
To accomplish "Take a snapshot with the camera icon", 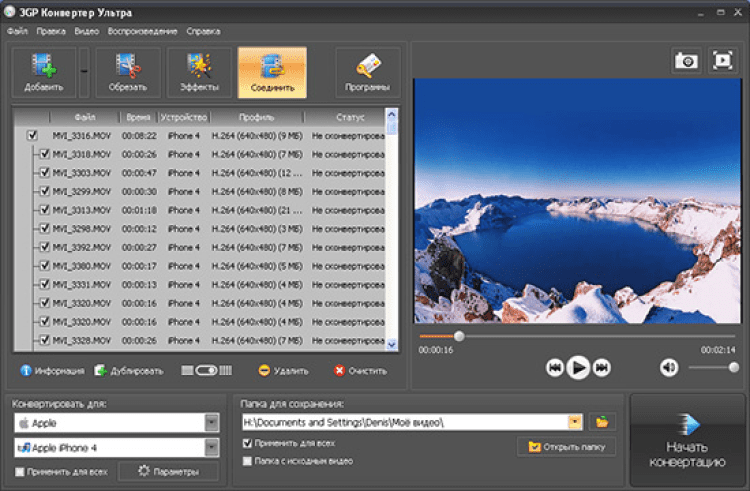I will coord(686,61).
